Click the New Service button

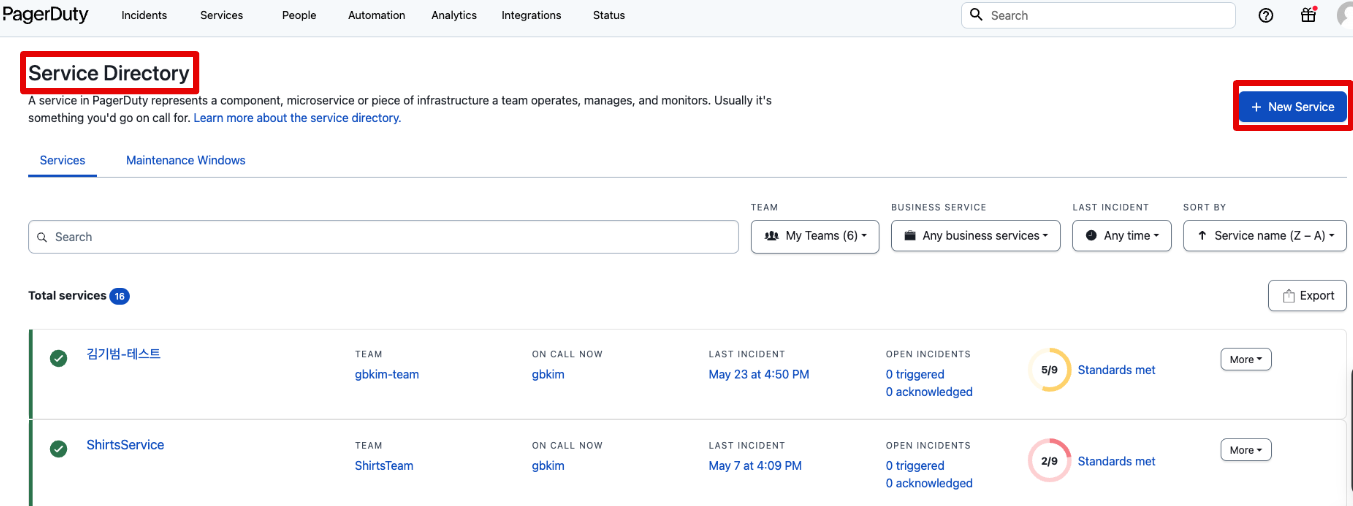[x=1293, y=107]
